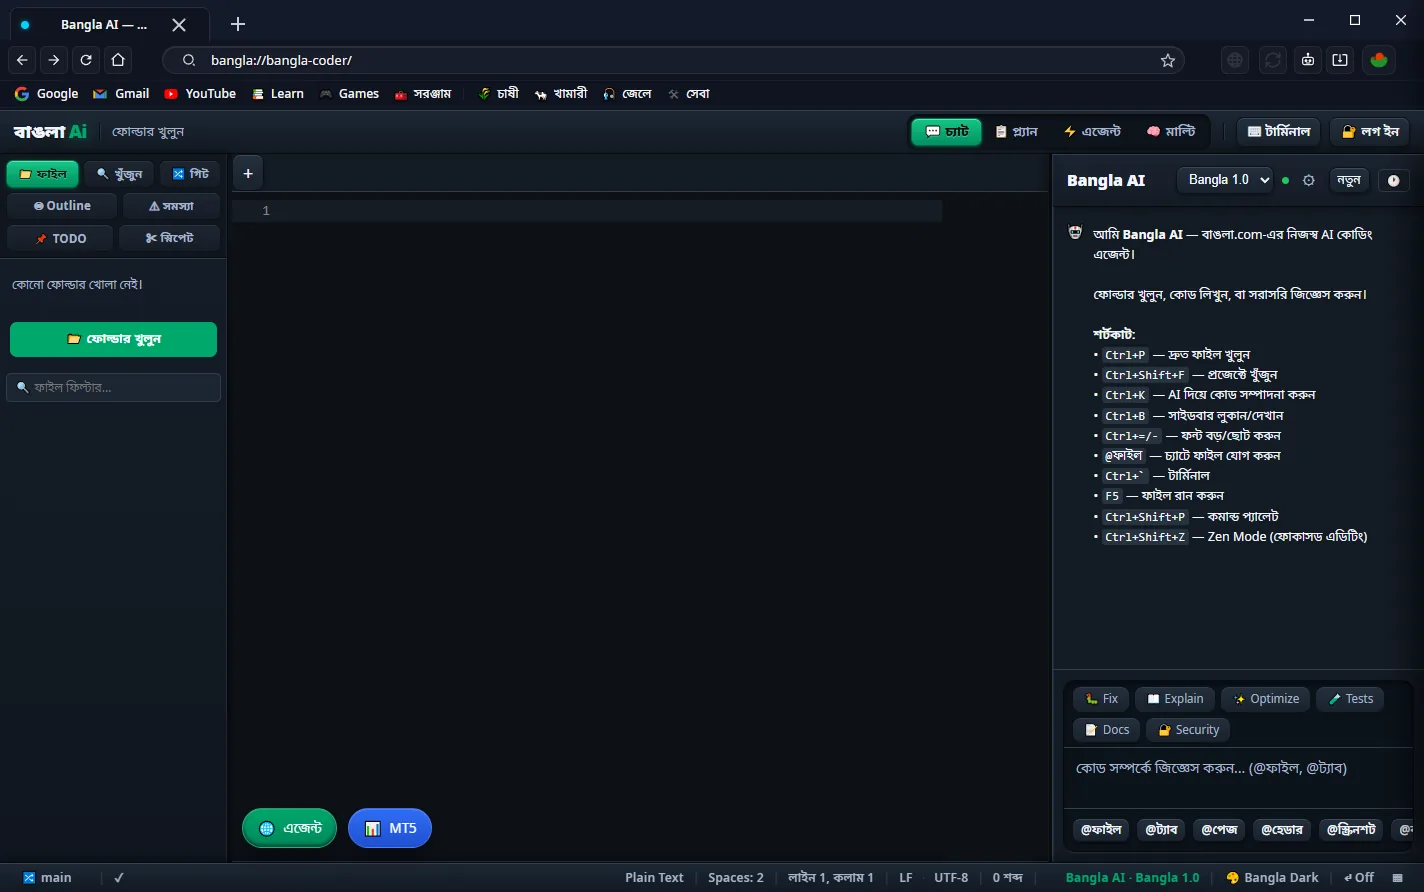
Task: Click the globe icon in browser toolbar
Action: tap(1235, 60)
